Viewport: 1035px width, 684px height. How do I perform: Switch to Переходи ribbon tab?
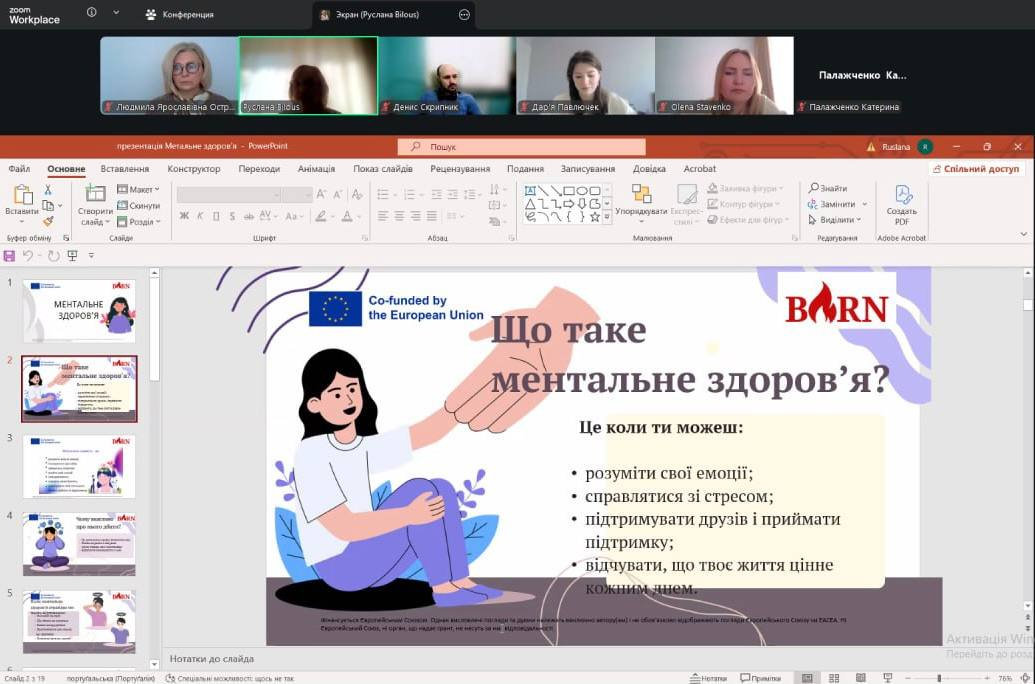tap(259, 168)
